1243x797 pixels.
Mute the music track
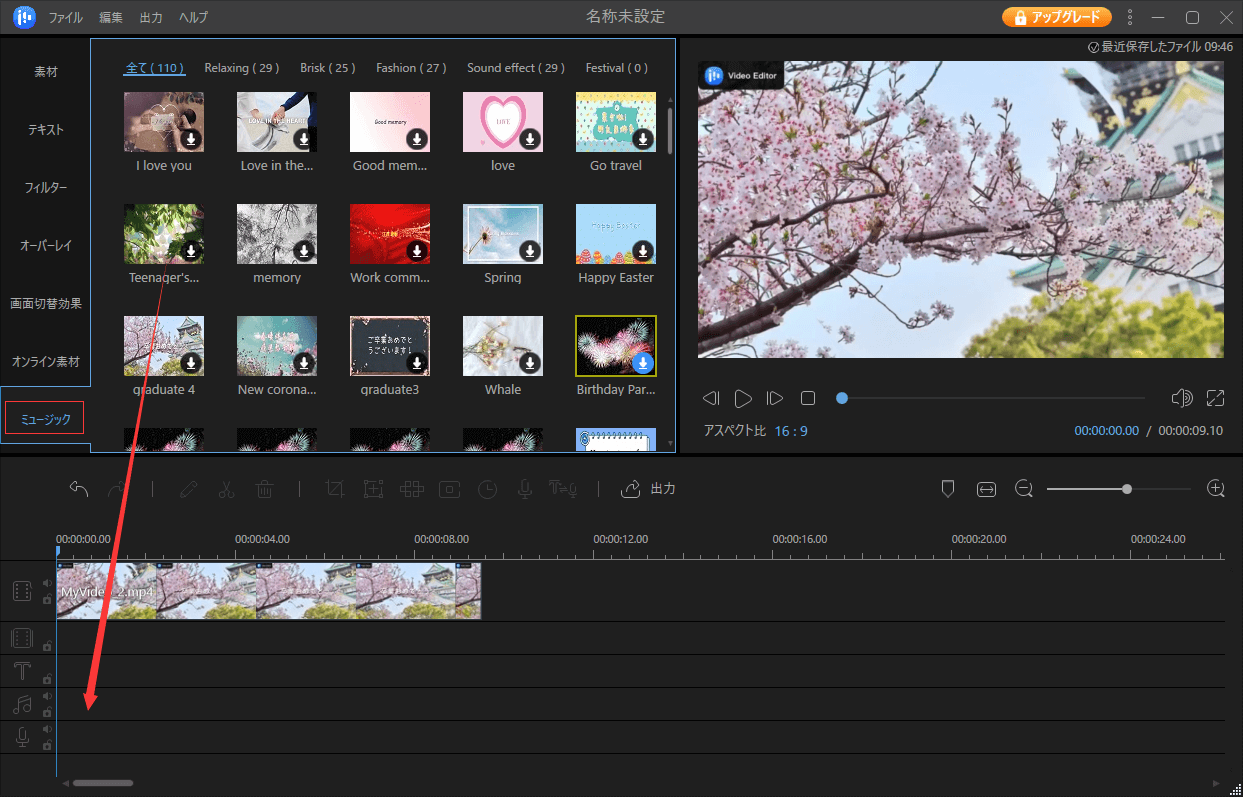pyautogui.click(x=47, y=696)
